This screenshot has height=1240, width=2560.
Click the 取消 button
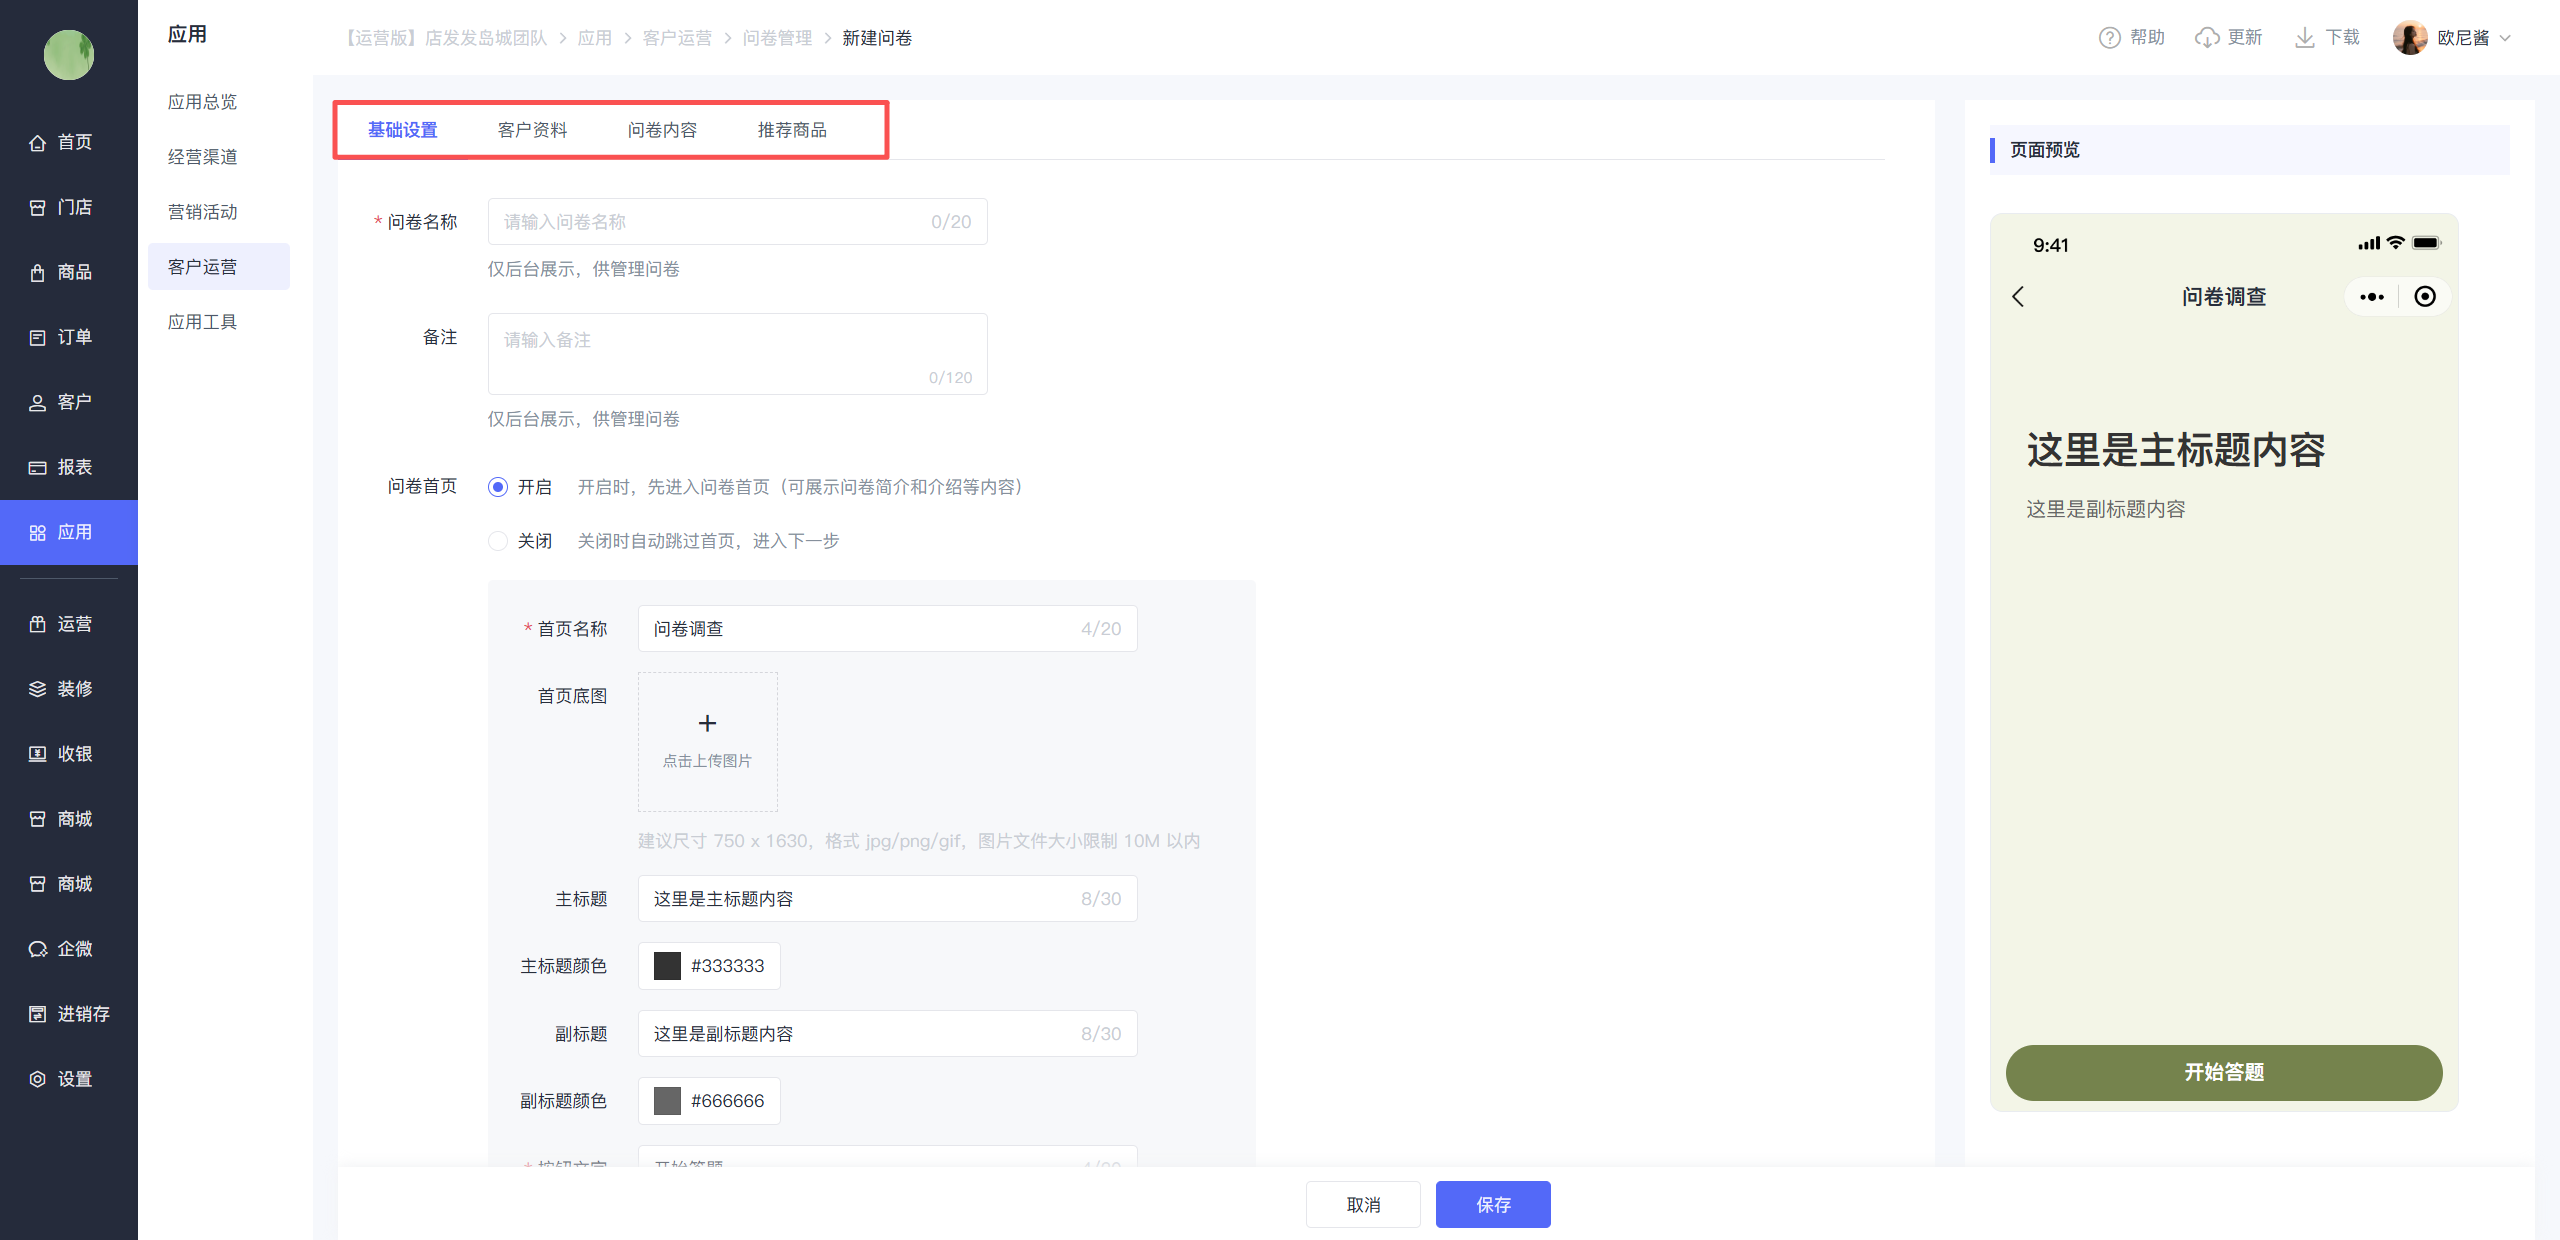coord(1363,1205)
